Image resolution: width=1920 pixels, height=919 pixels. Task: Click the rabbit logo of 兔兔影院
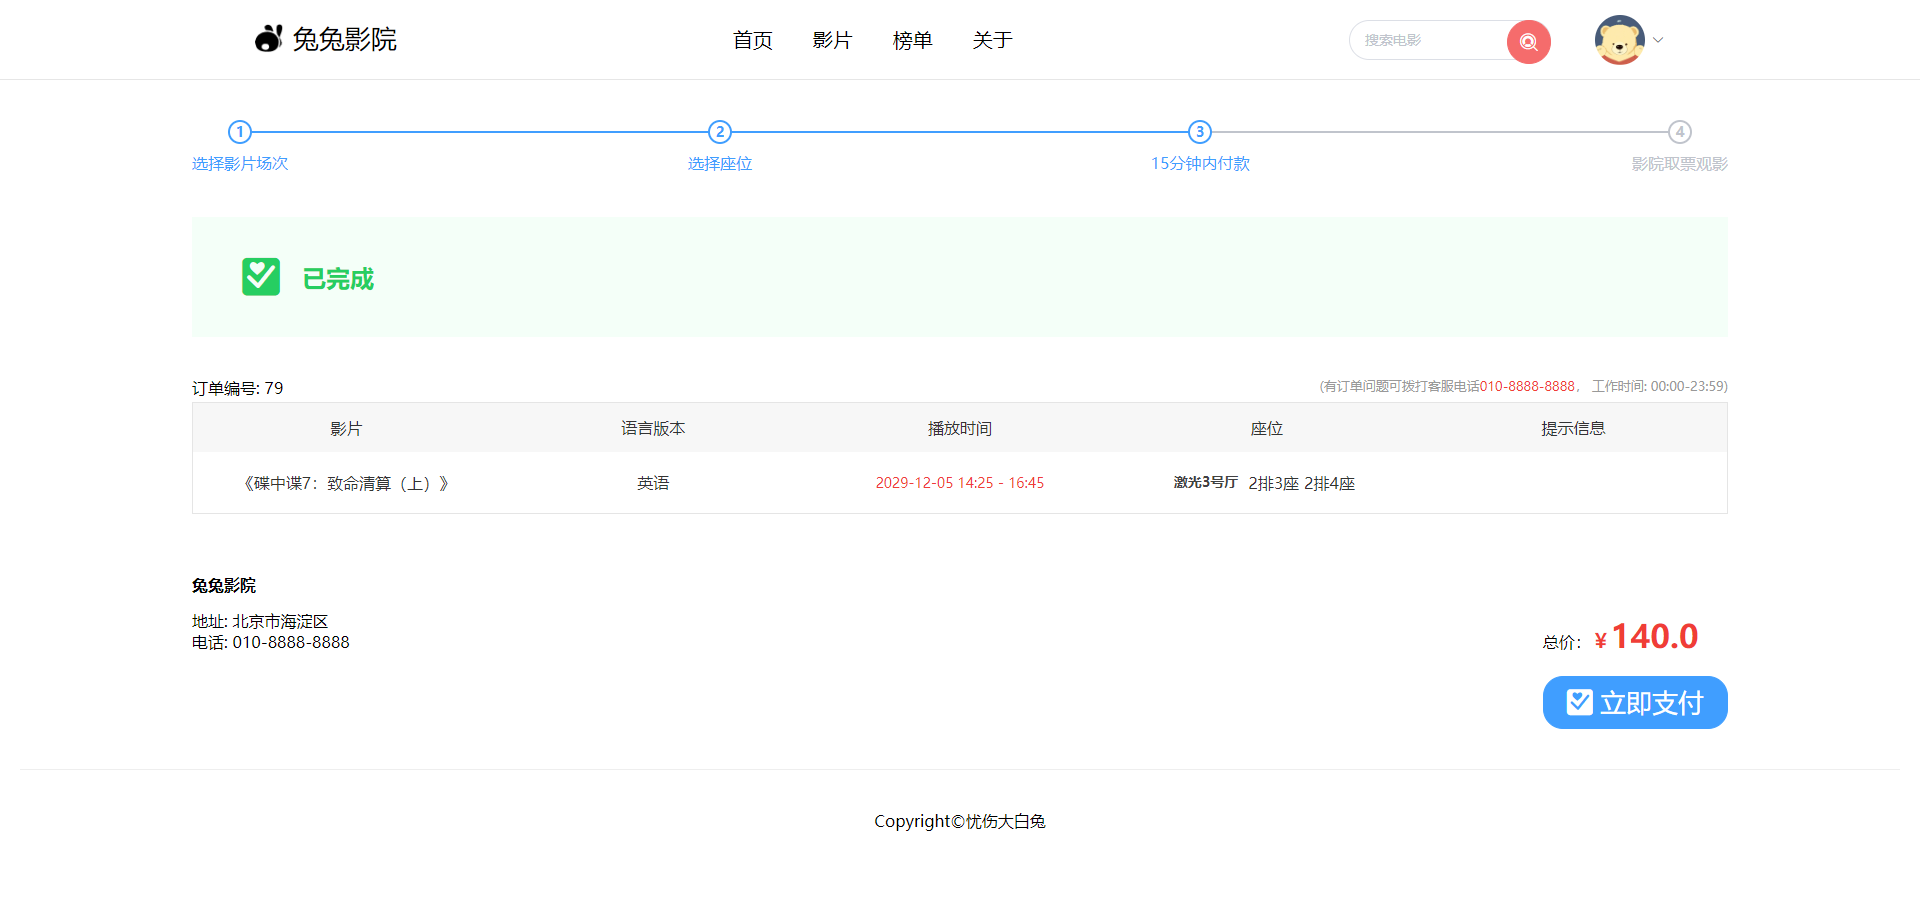266,38
